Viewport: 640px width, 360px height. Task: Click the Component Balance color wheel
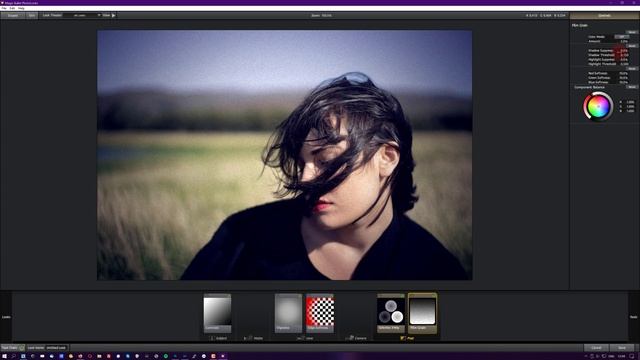pos(598,107)
